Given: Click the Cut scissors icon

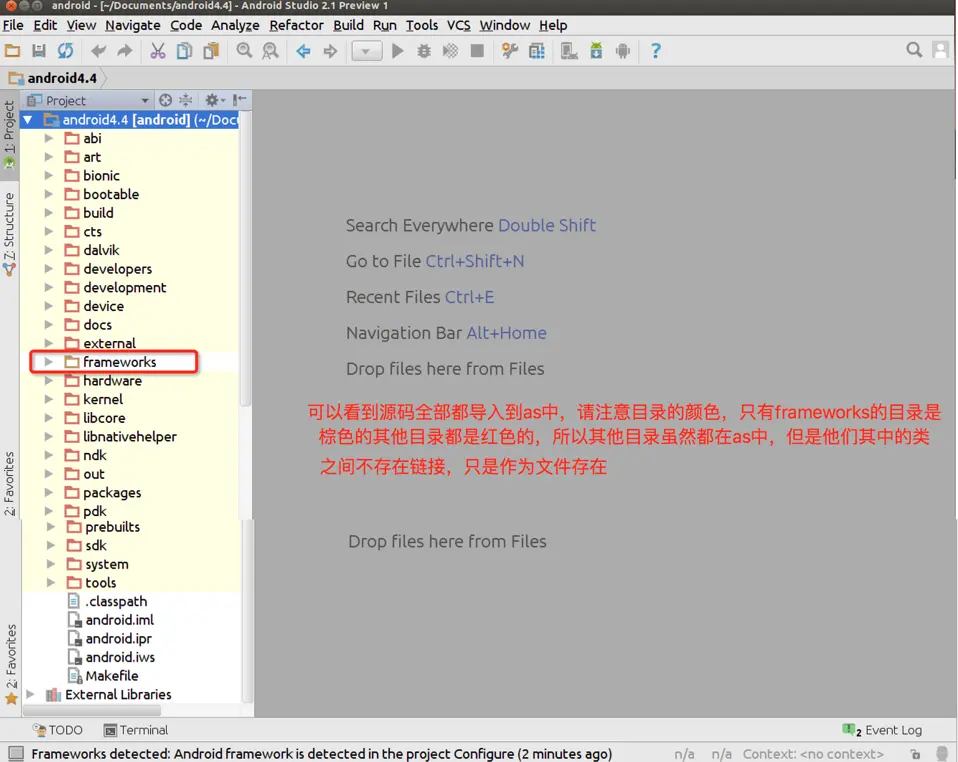Looking at the screenshot, I should tap(158, 51).
